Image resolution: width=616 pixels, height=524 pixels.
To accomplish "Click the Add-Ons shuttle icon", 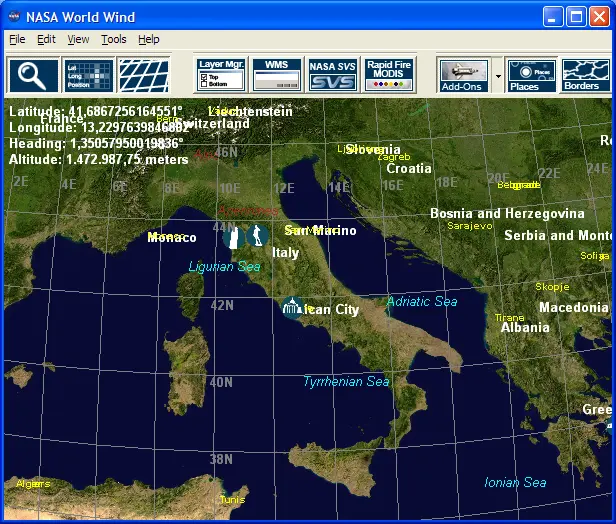I will pos(464,75).
